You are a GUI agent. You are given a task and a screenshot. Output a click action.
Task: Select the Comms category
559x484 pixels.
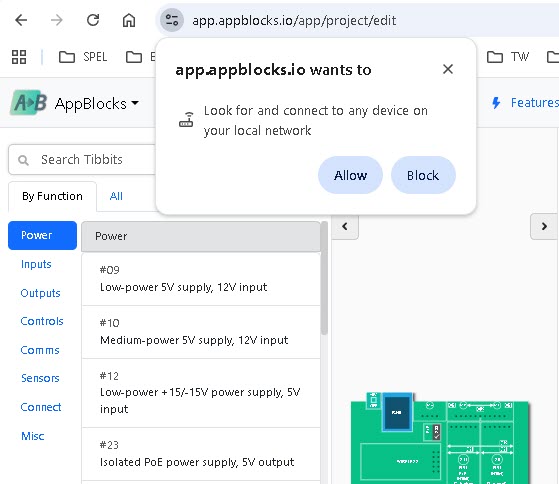[40, 350]
